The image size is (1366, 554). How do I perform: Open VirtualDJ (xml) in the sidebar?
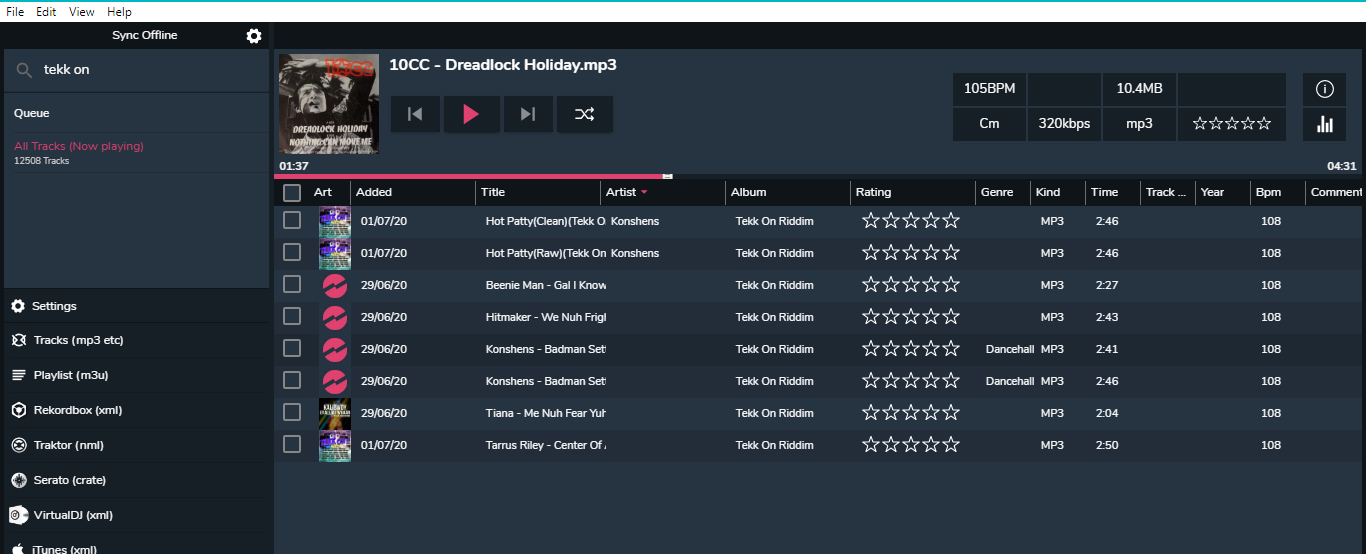point(72,515)
